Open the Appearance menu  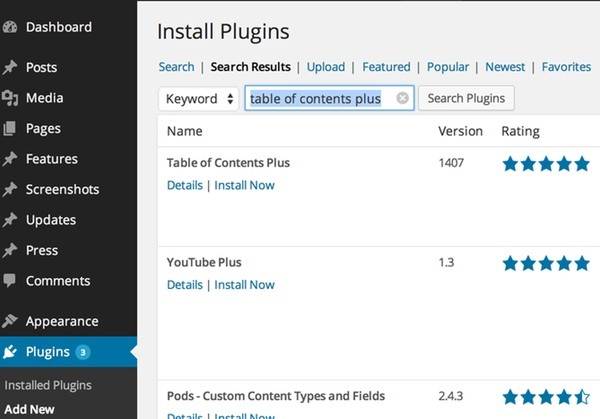pos(62,321)
